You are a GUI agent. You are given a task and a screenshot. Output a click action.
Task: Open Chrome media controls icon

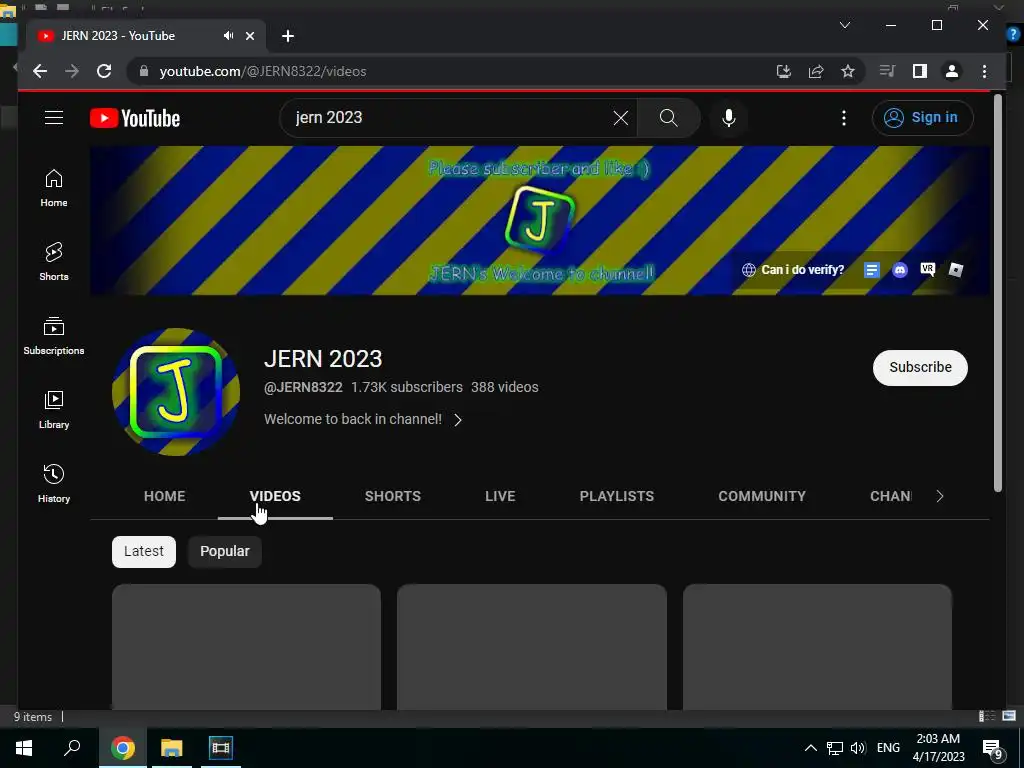(887, 71)
